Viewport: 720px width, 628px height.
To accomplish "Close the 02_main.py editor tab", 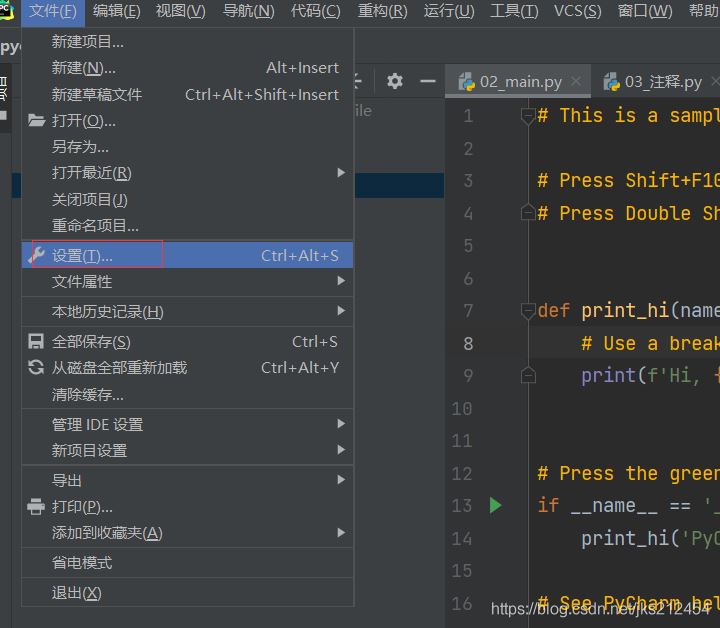I will tap(577, 82).
